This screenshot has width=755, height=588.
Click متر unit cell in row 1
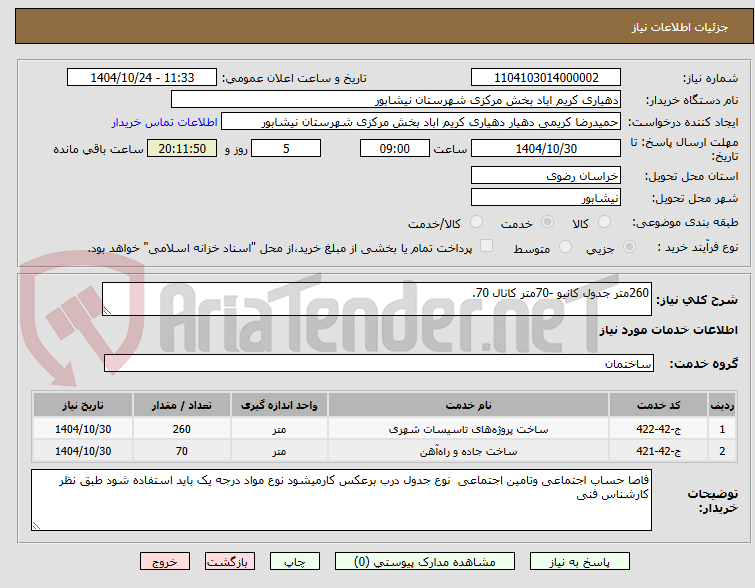coord(279,429)
